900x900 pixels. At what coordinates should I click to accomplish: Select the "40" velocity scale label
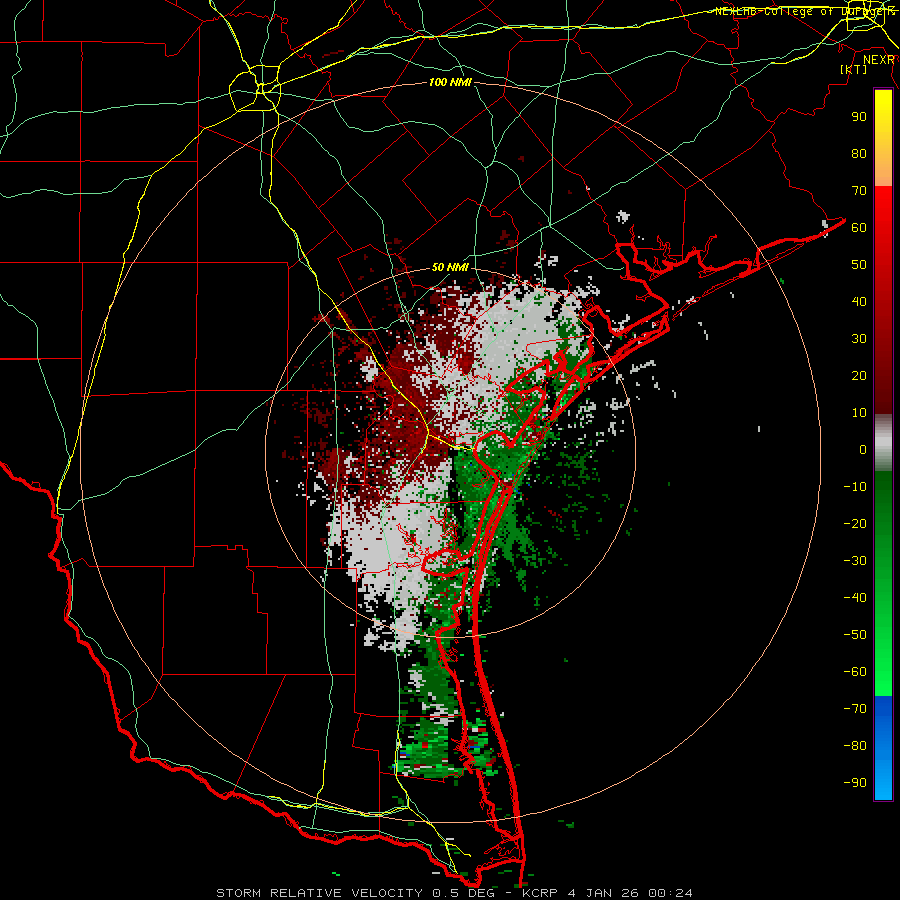pos(859,301)
